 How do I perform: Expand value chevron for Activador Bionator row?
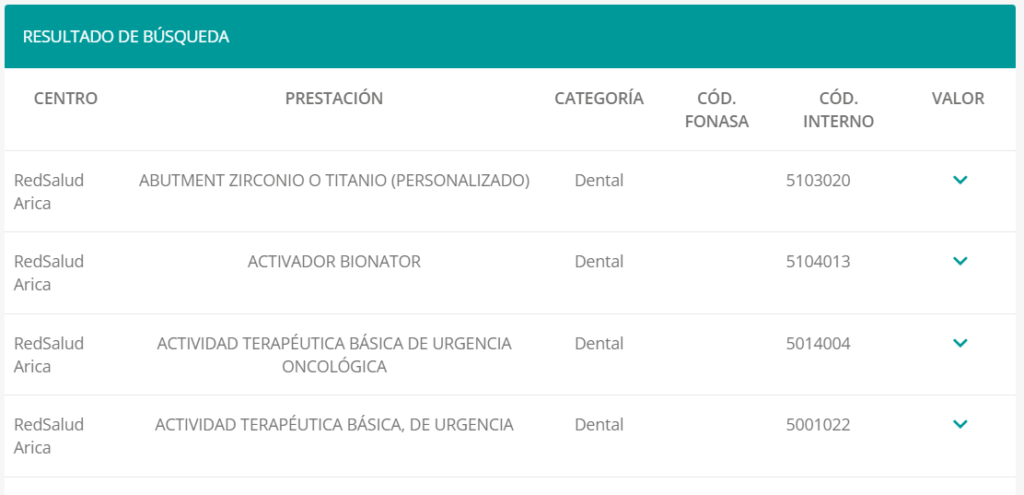click(959, 261)
